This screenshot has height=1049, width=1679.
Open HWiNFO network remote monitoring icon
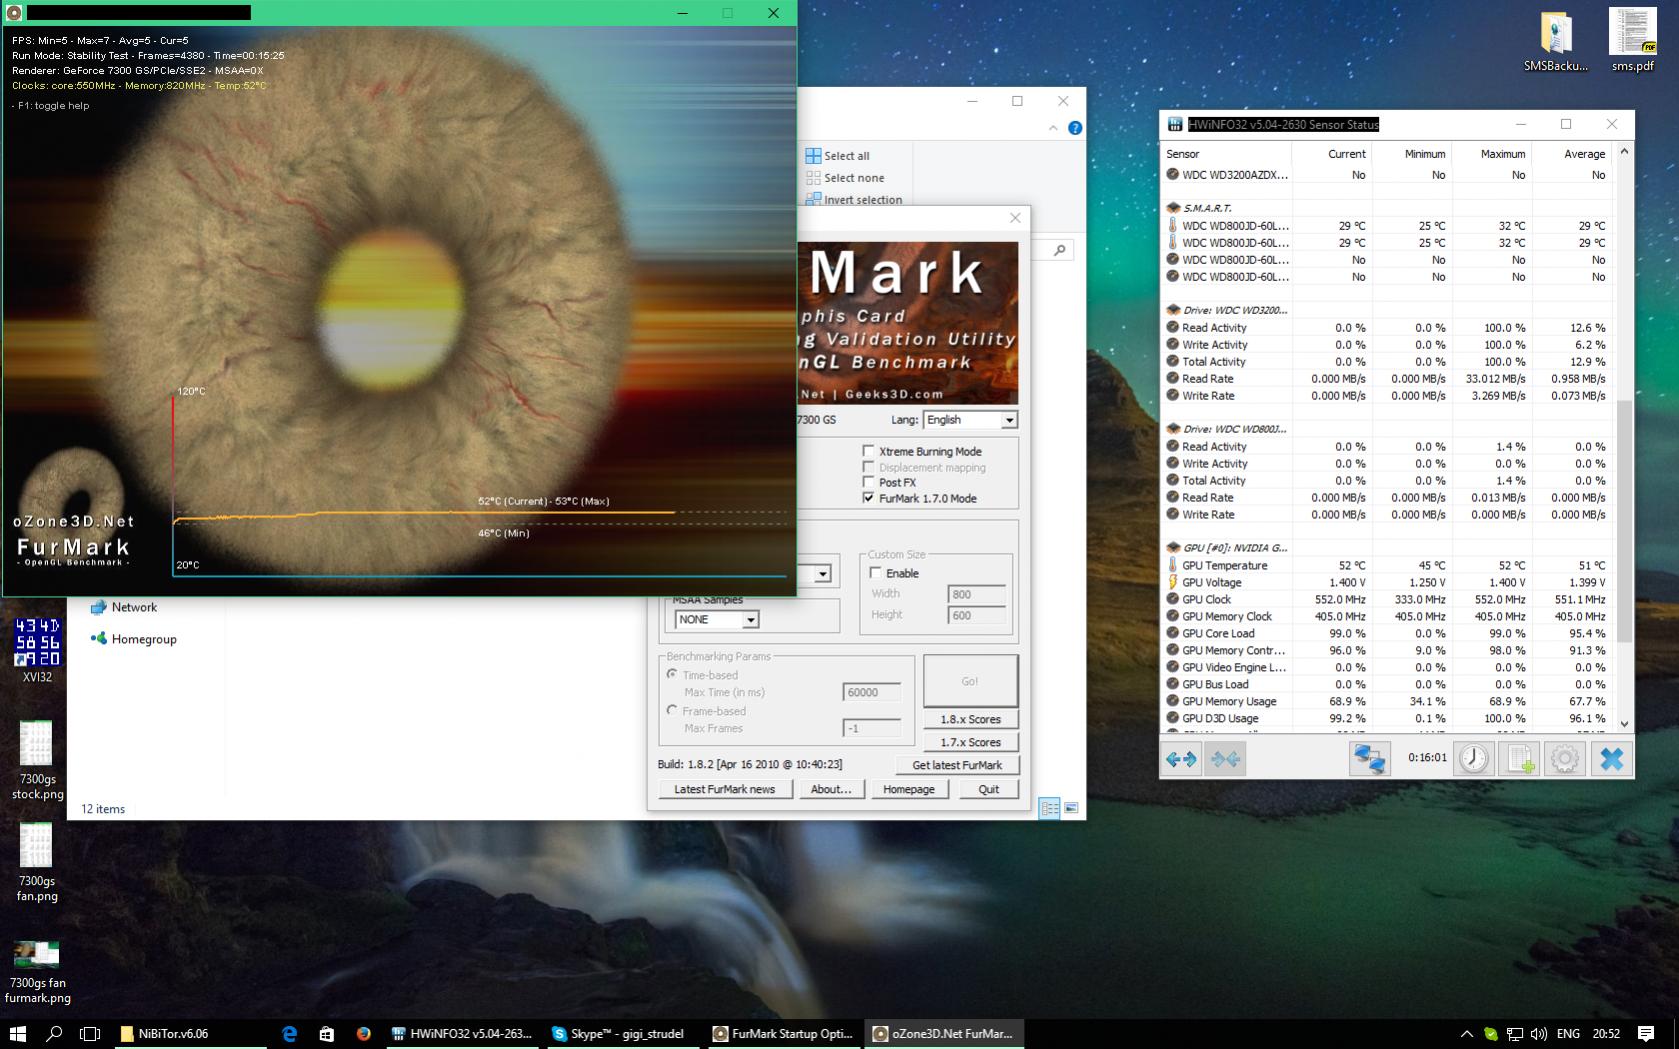click(1368, 759)
